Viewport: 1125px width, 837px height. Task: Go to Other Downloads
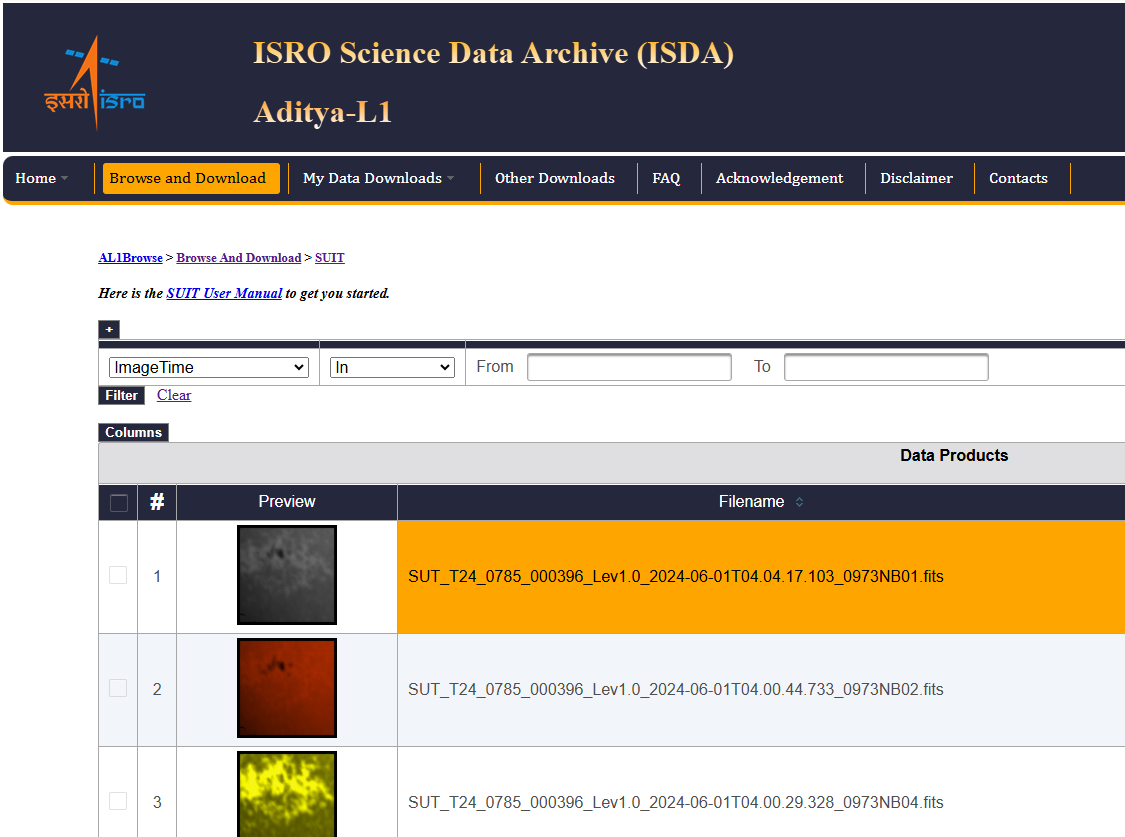tap(555, 178)
